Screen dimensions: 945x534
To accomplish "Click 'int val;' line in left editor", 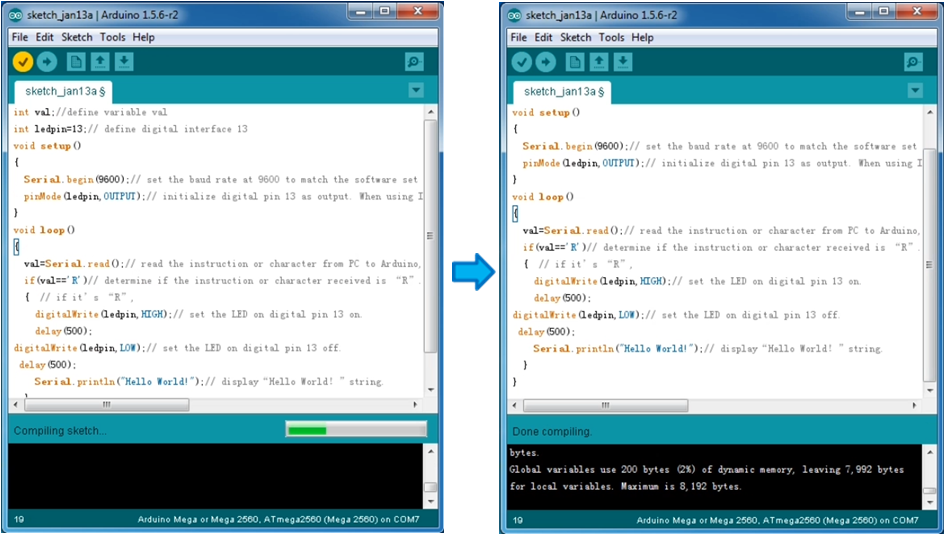I will pyautogui.click(x=90, y=112).
